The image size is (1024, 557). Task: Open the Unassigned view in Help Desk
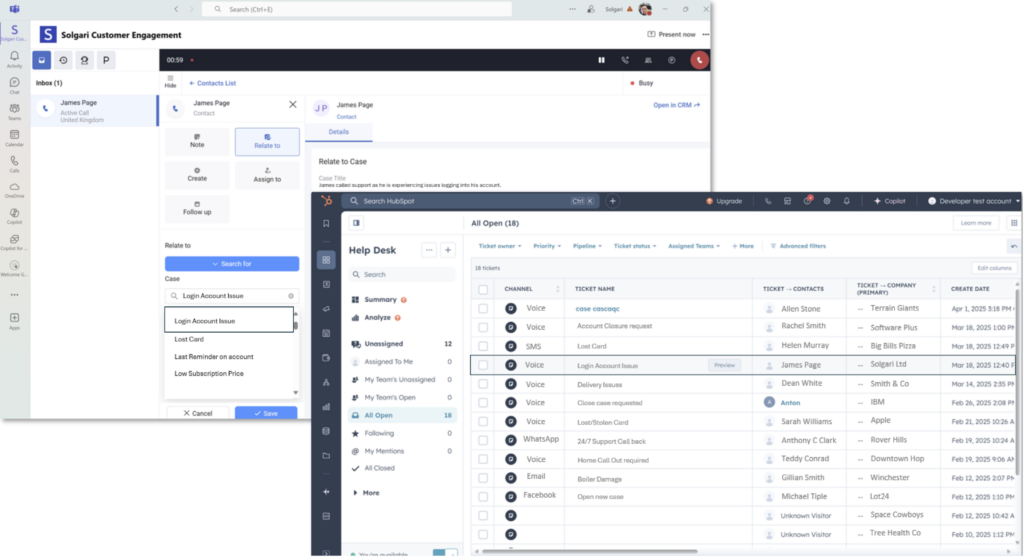402,343
